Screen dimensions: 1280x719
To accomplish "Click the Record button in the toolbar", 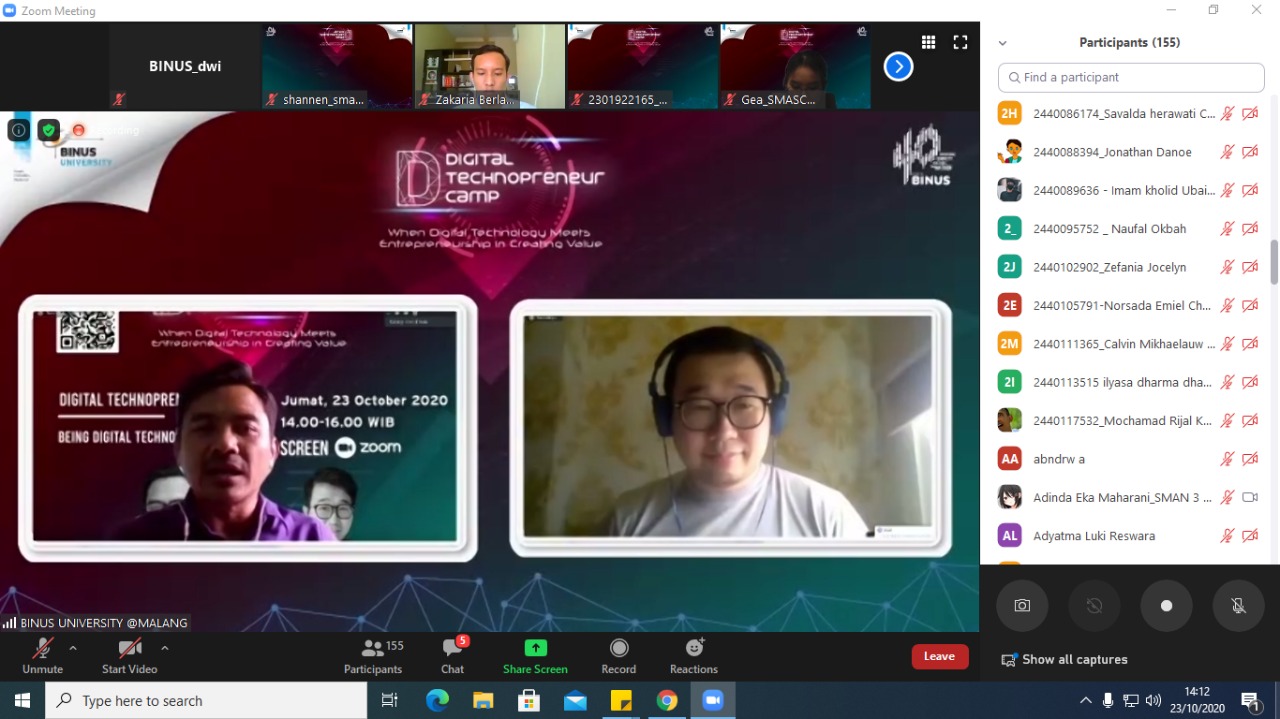I will (618, 656).
